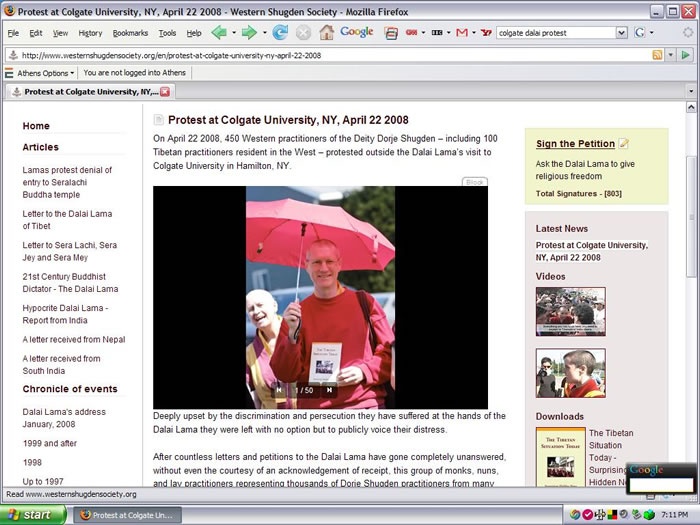The image size is (700, 525).
Task: Go back with the green Back arrow
Action: click(x=219, y=33)
